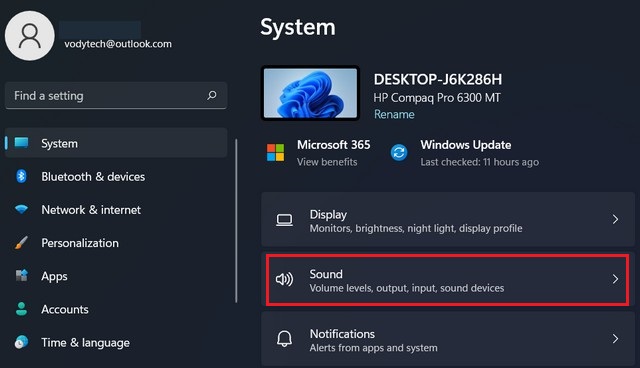Click the Sound speaker icon
The height and width of the screenshot is (368, 640).
click(284, 279)
